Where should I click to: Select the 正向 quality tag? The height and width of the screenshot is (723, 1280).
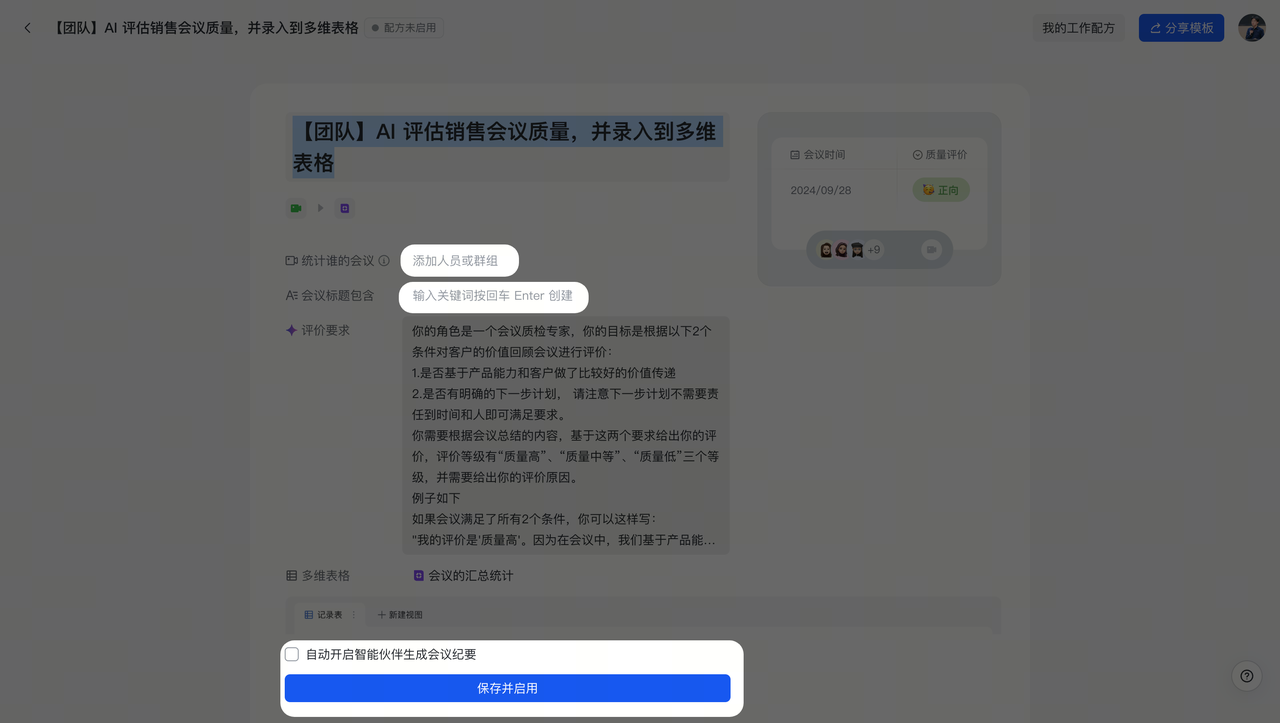point(940,190)
